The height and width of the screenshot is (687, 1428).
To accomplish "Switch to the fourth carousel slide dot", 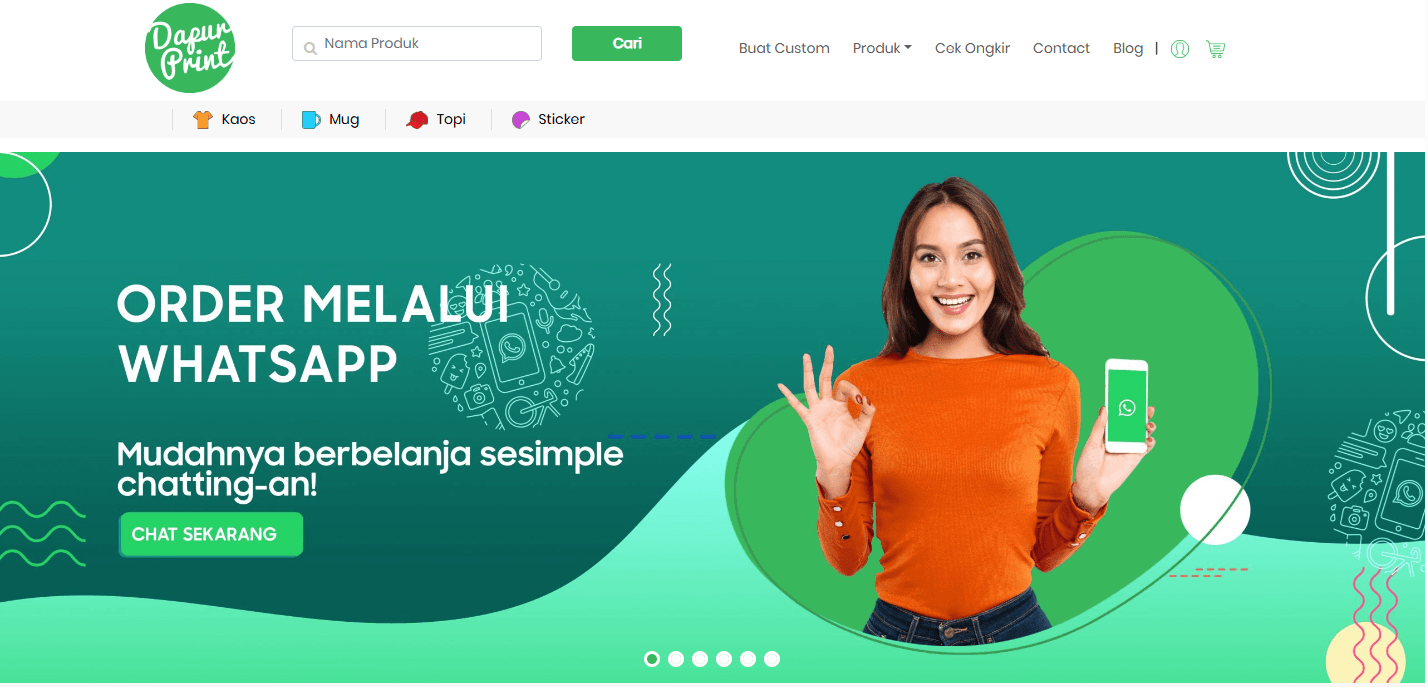I will click(724, 659).
